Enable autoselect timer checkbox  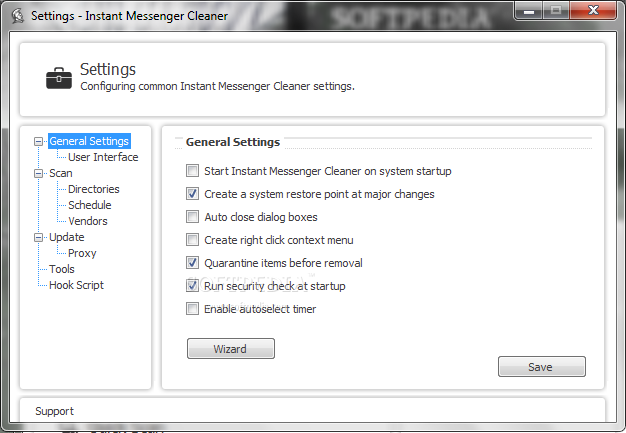point(192,308)
